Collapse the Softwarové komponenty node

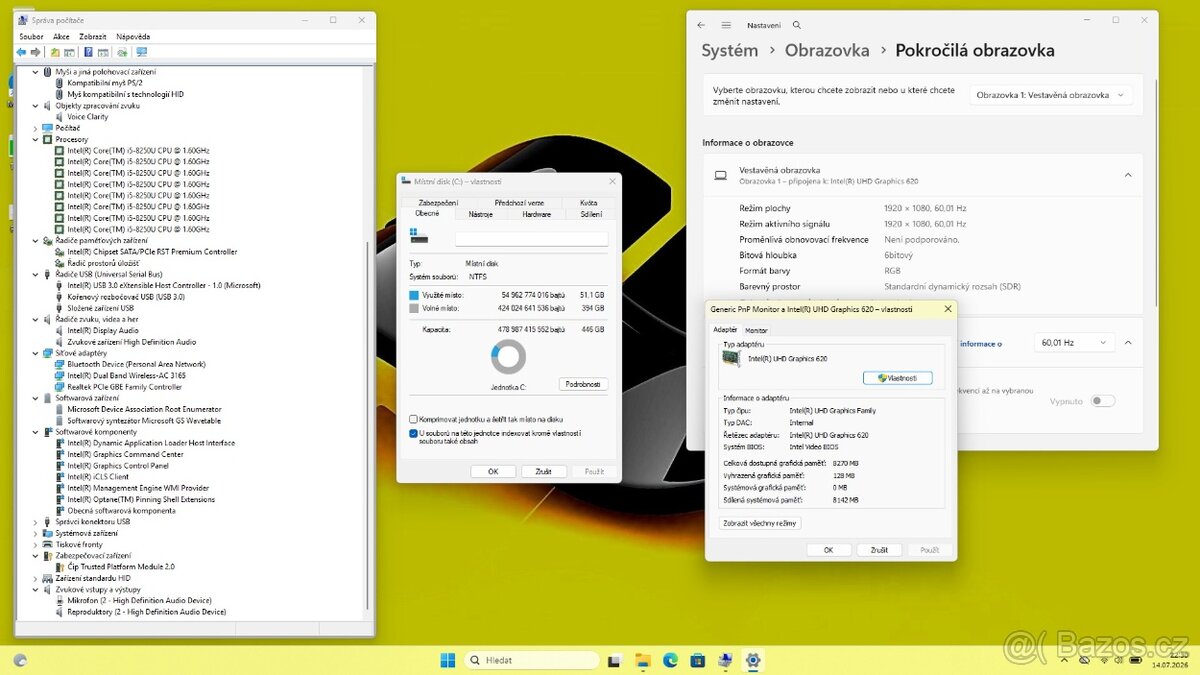pyautogui.click(x=36, y=432)
